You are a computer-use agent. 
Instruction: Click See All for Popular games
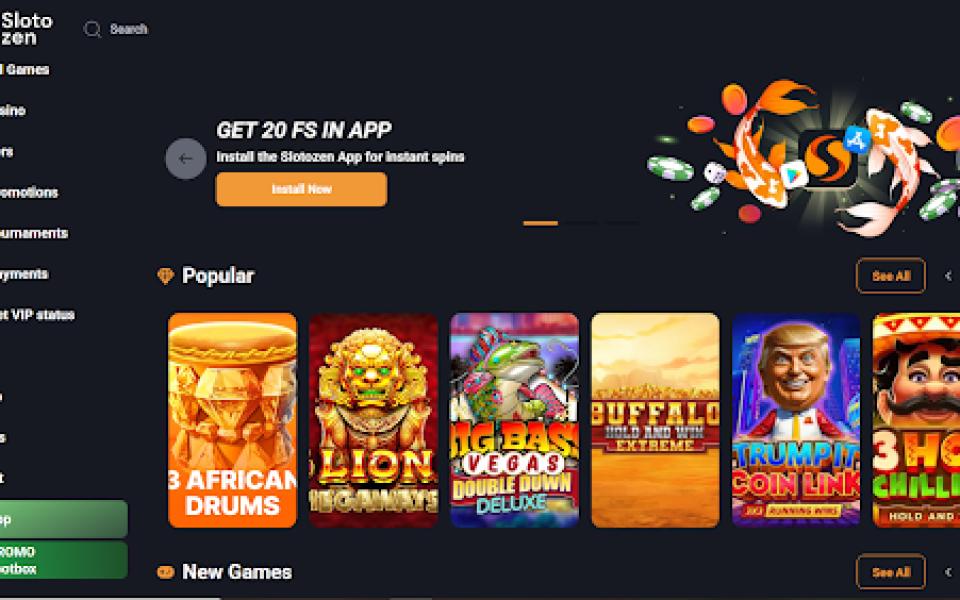(891, 276)
